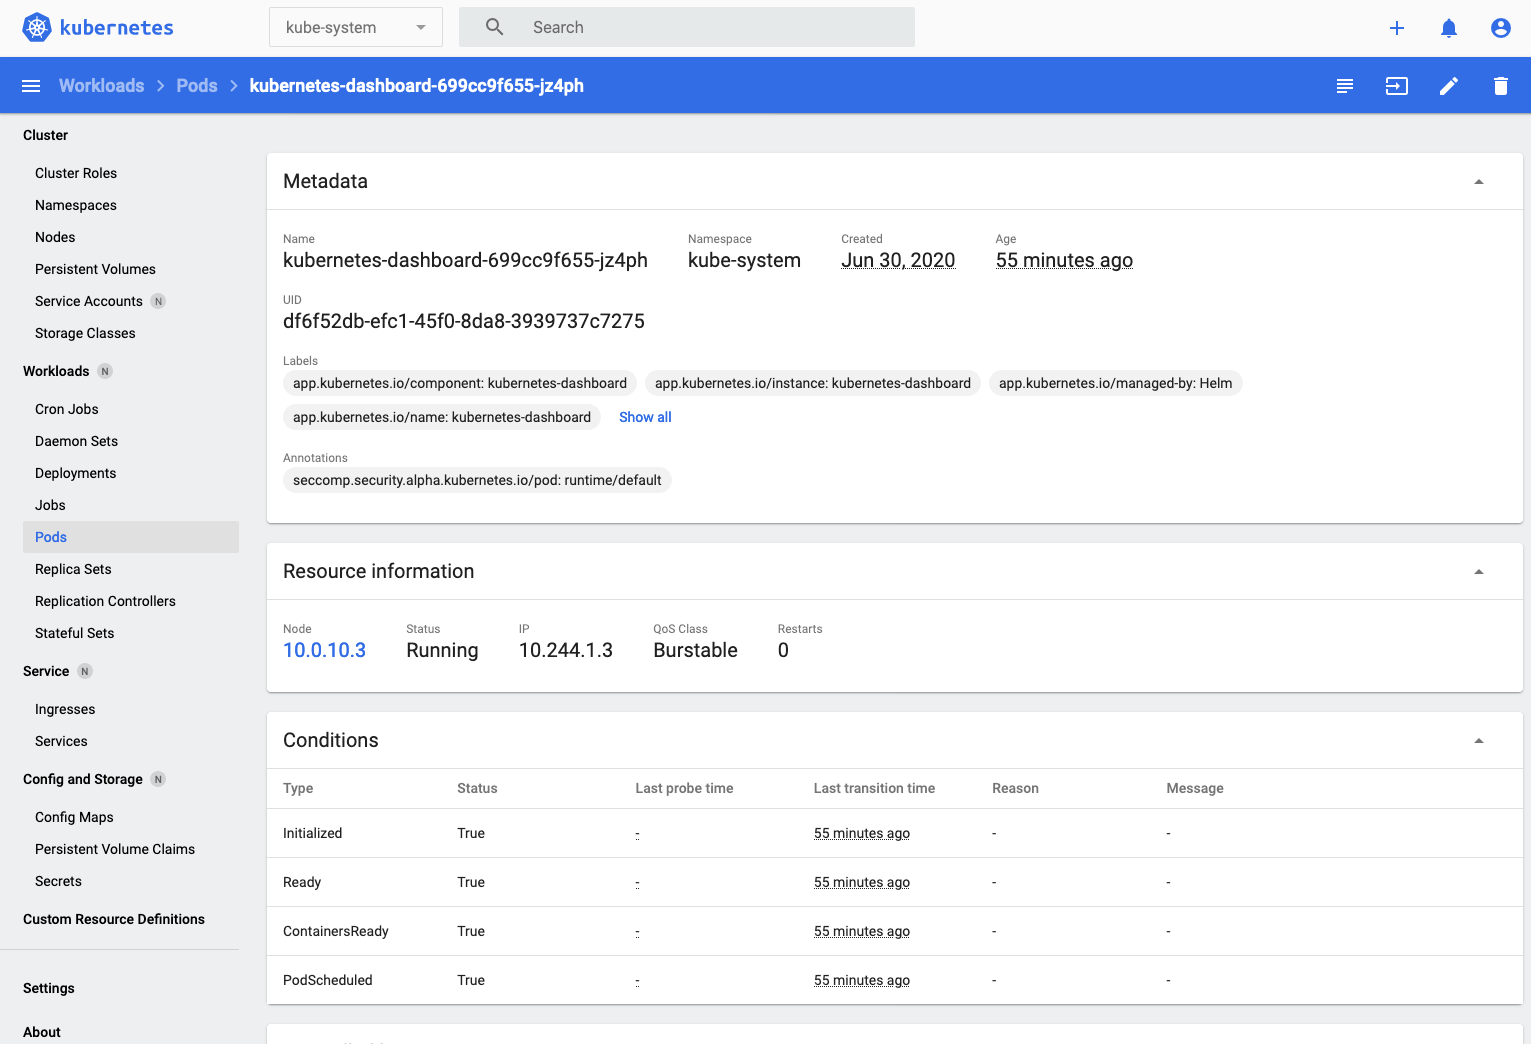Open Replica Sets in sidebar
Viewport: 1531px width, 1044px height.
[73, 569]
